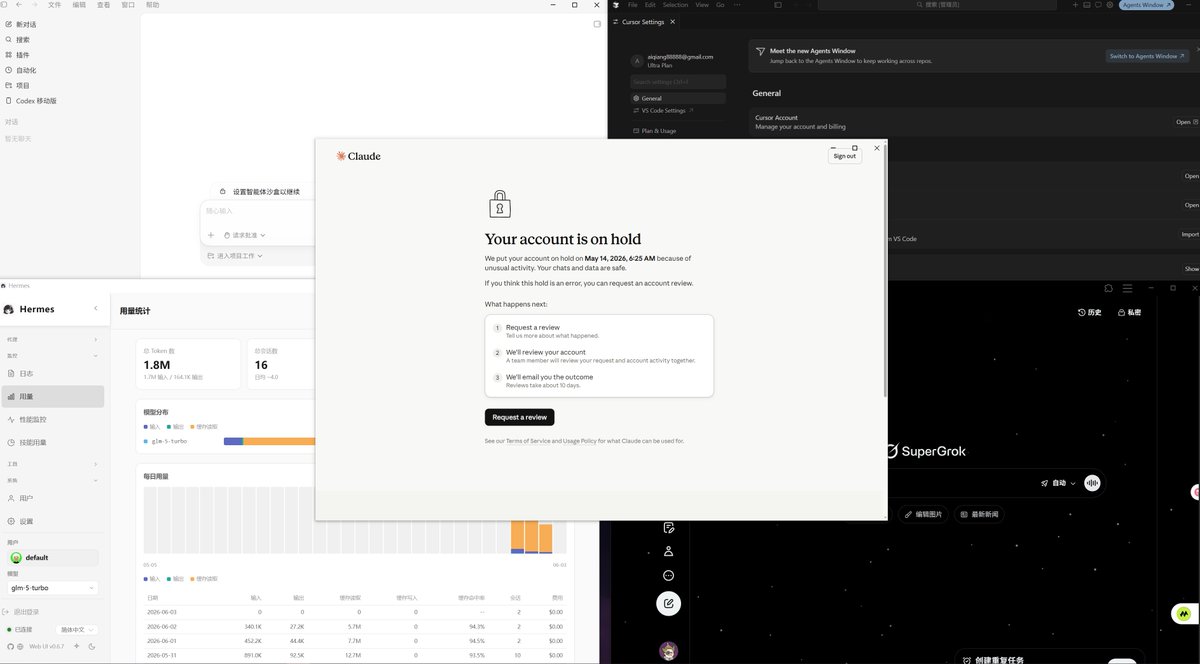Click the 1.8M total token value
Image resolution: width=1200 pixels, height=664 pixels.
[157, 365]
